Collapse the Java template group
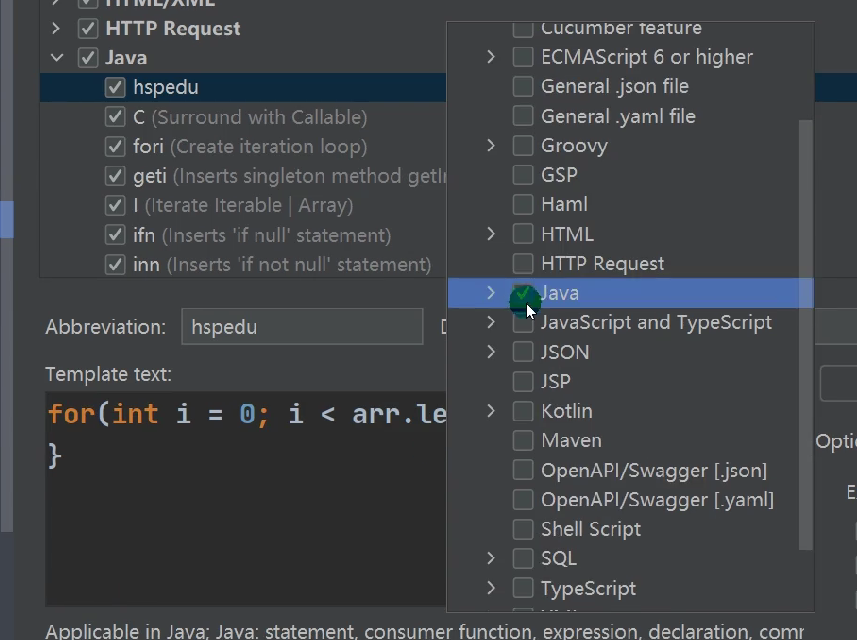Viewport: 857px width, 640px height. click(57, 58)
